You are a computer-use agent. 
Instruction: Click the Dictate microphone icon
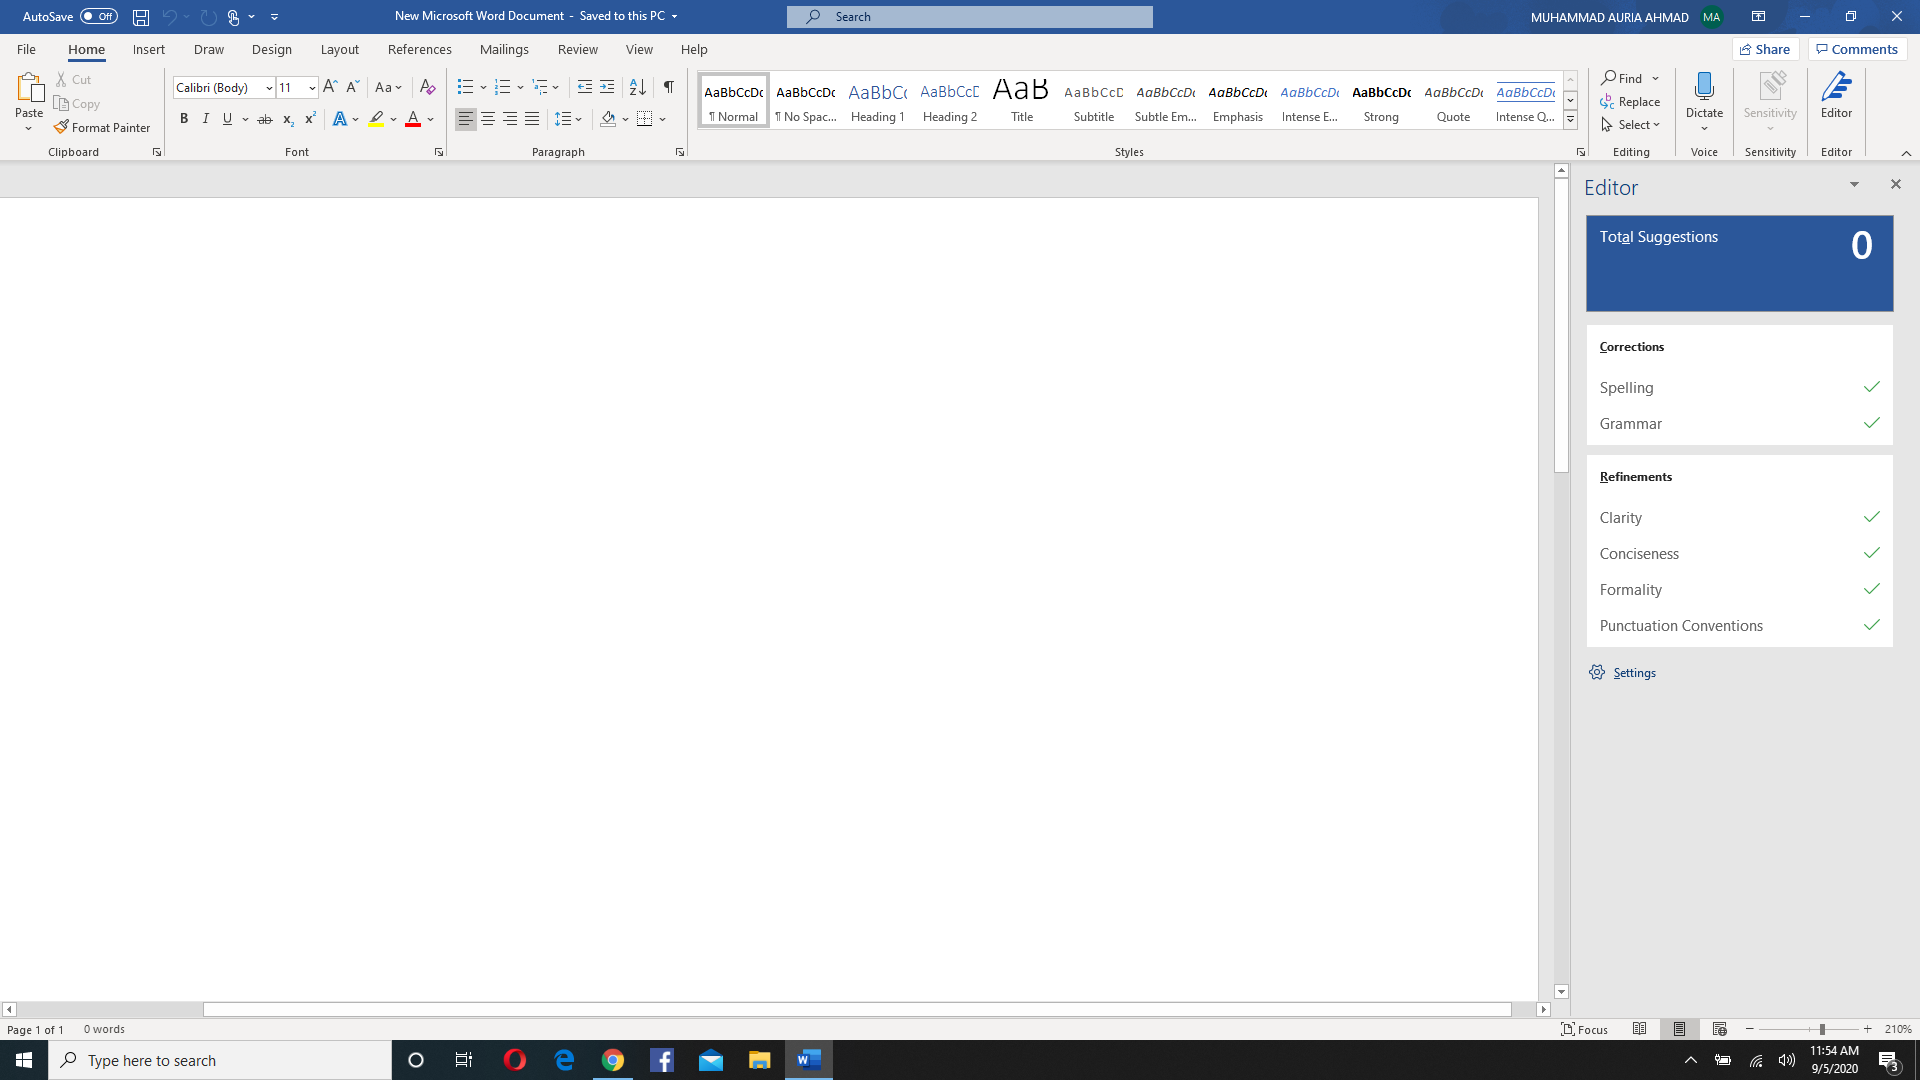1704,87
